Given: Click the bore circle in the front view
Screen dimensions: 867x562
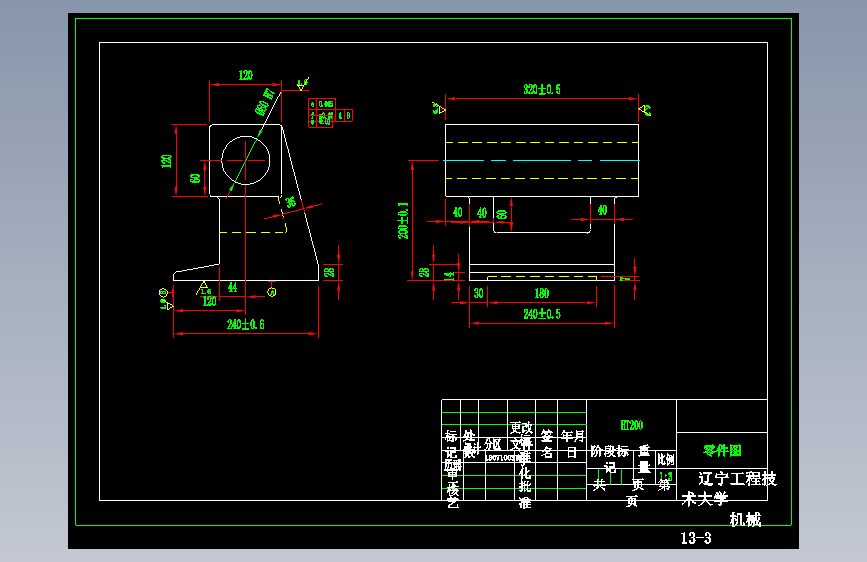Looking at the screenshot, I should [x=246, y=160].
